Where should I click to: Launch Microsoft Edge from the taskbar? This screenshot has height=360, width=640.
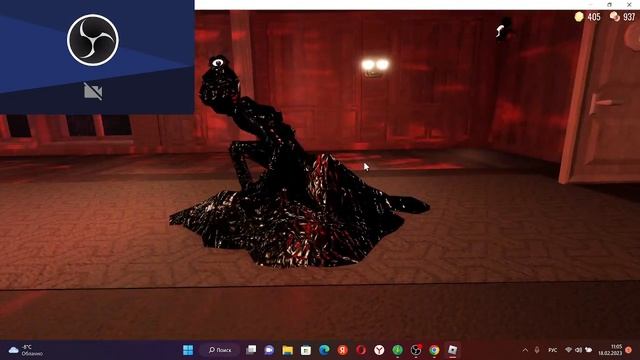point(324,350)
